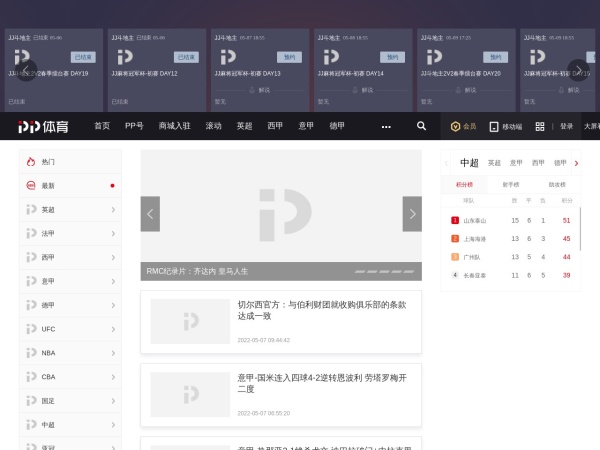Image resolution: width=600 pixels, height=450 pixels.
Task: Click the grid icon beside 登录
Action: [x=540, y=127]
